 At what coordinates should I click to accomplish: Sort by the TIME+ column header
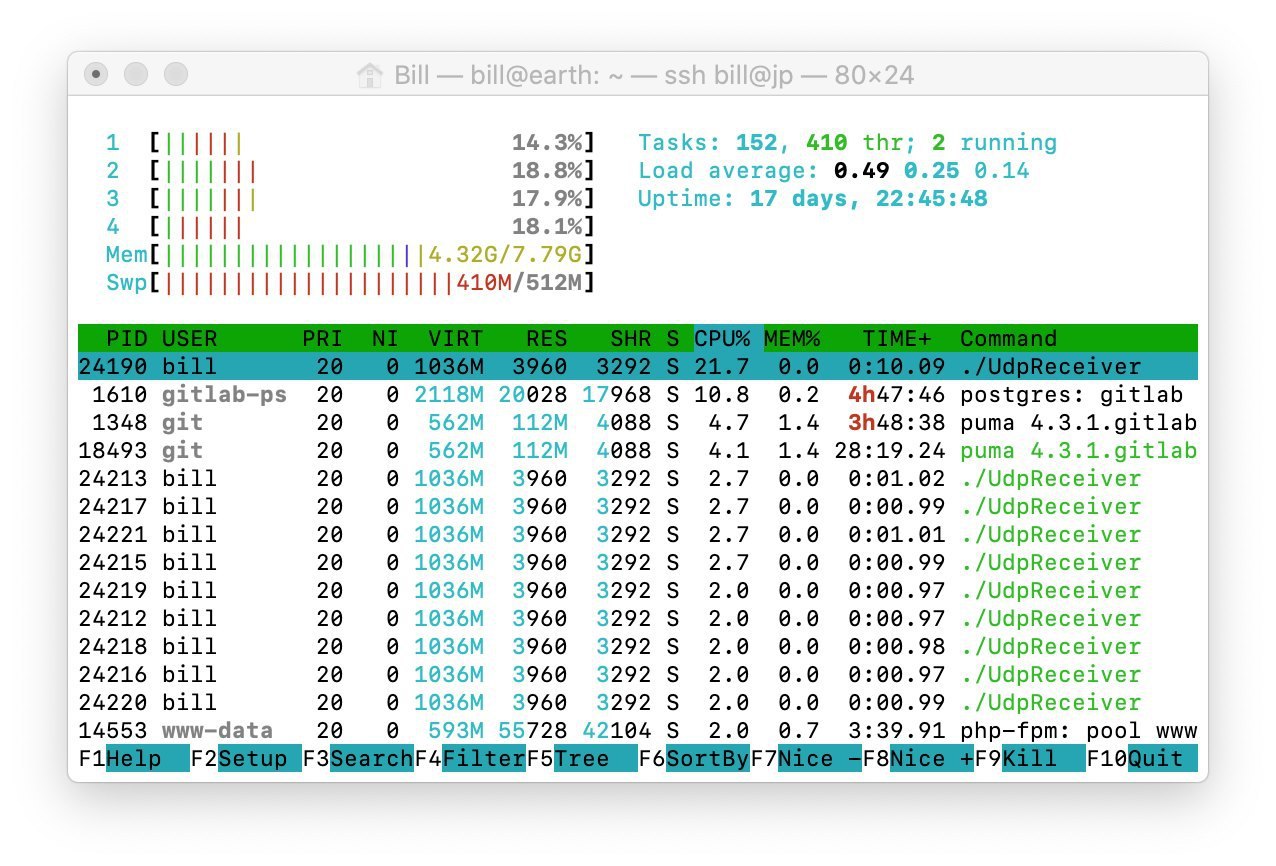coord(897,338)
